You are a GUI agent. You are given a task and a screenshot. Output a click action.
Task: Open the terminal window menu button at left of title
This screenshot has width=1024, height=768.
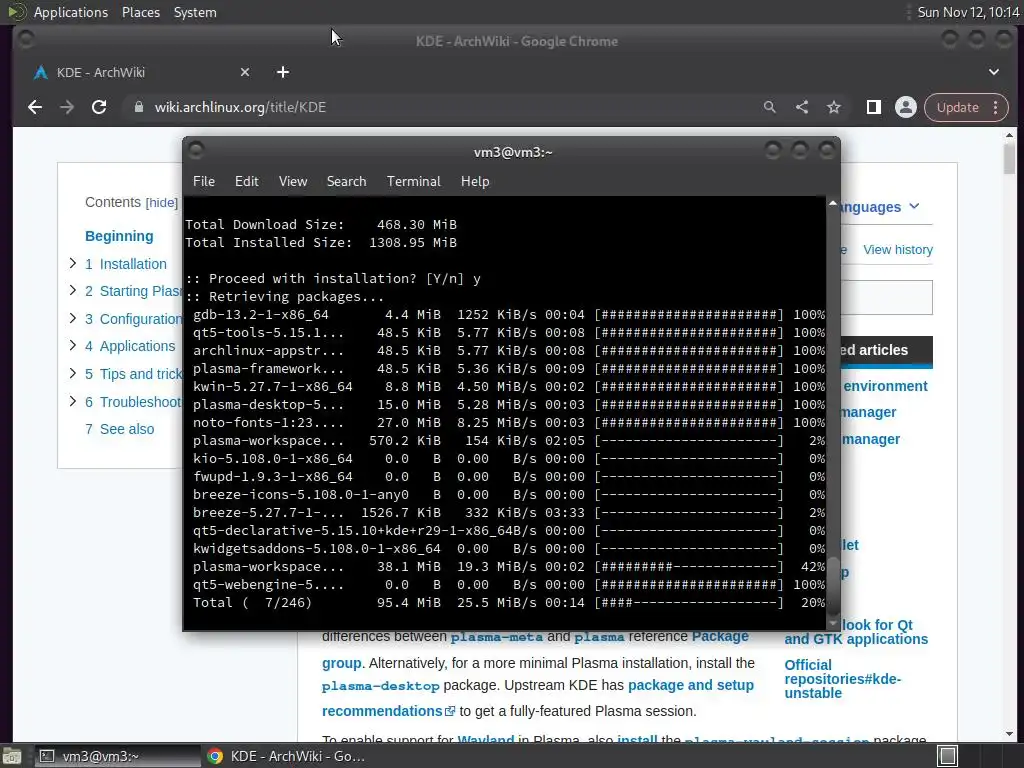pyautogui.click(x=196, y=151)
